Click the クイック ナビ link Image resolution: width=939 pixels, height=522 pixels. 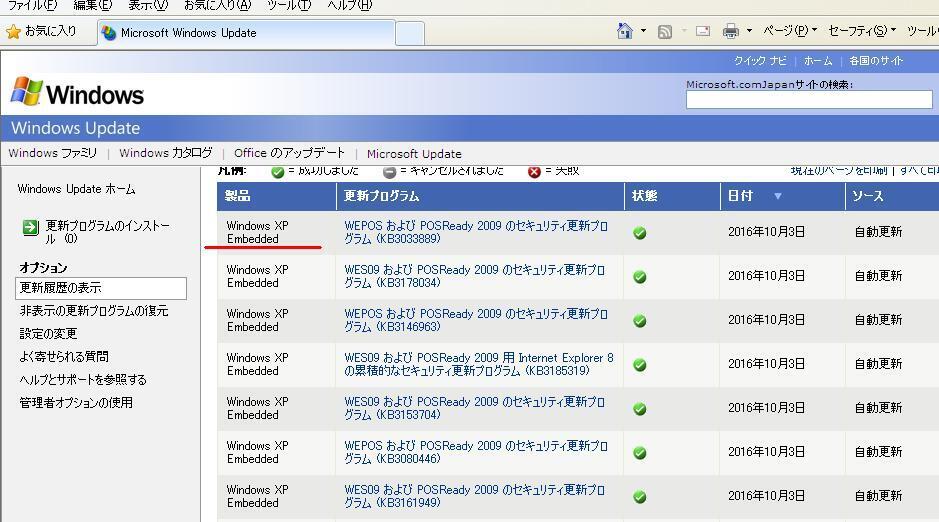click(761, 61)
